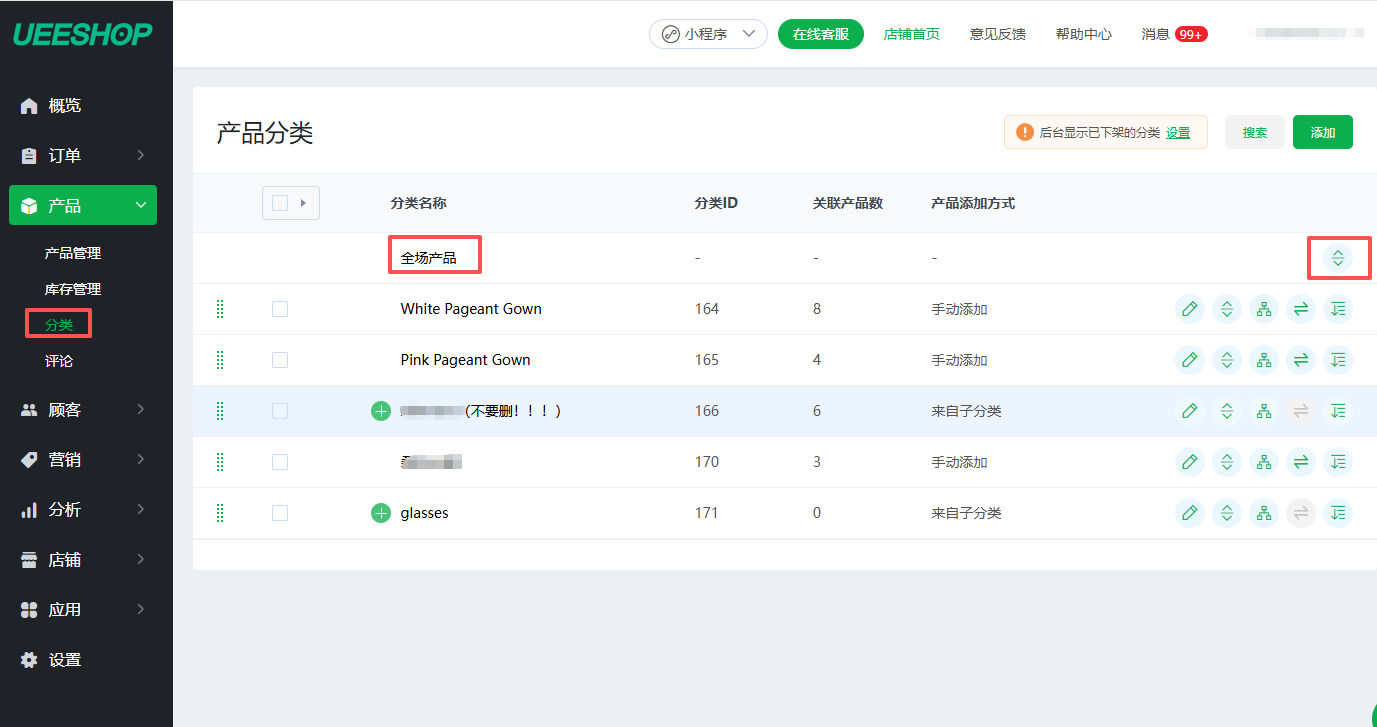1377x727 pixels.
Task: Toggle the select-all checkbox in table header
Action: coord(280,203)
